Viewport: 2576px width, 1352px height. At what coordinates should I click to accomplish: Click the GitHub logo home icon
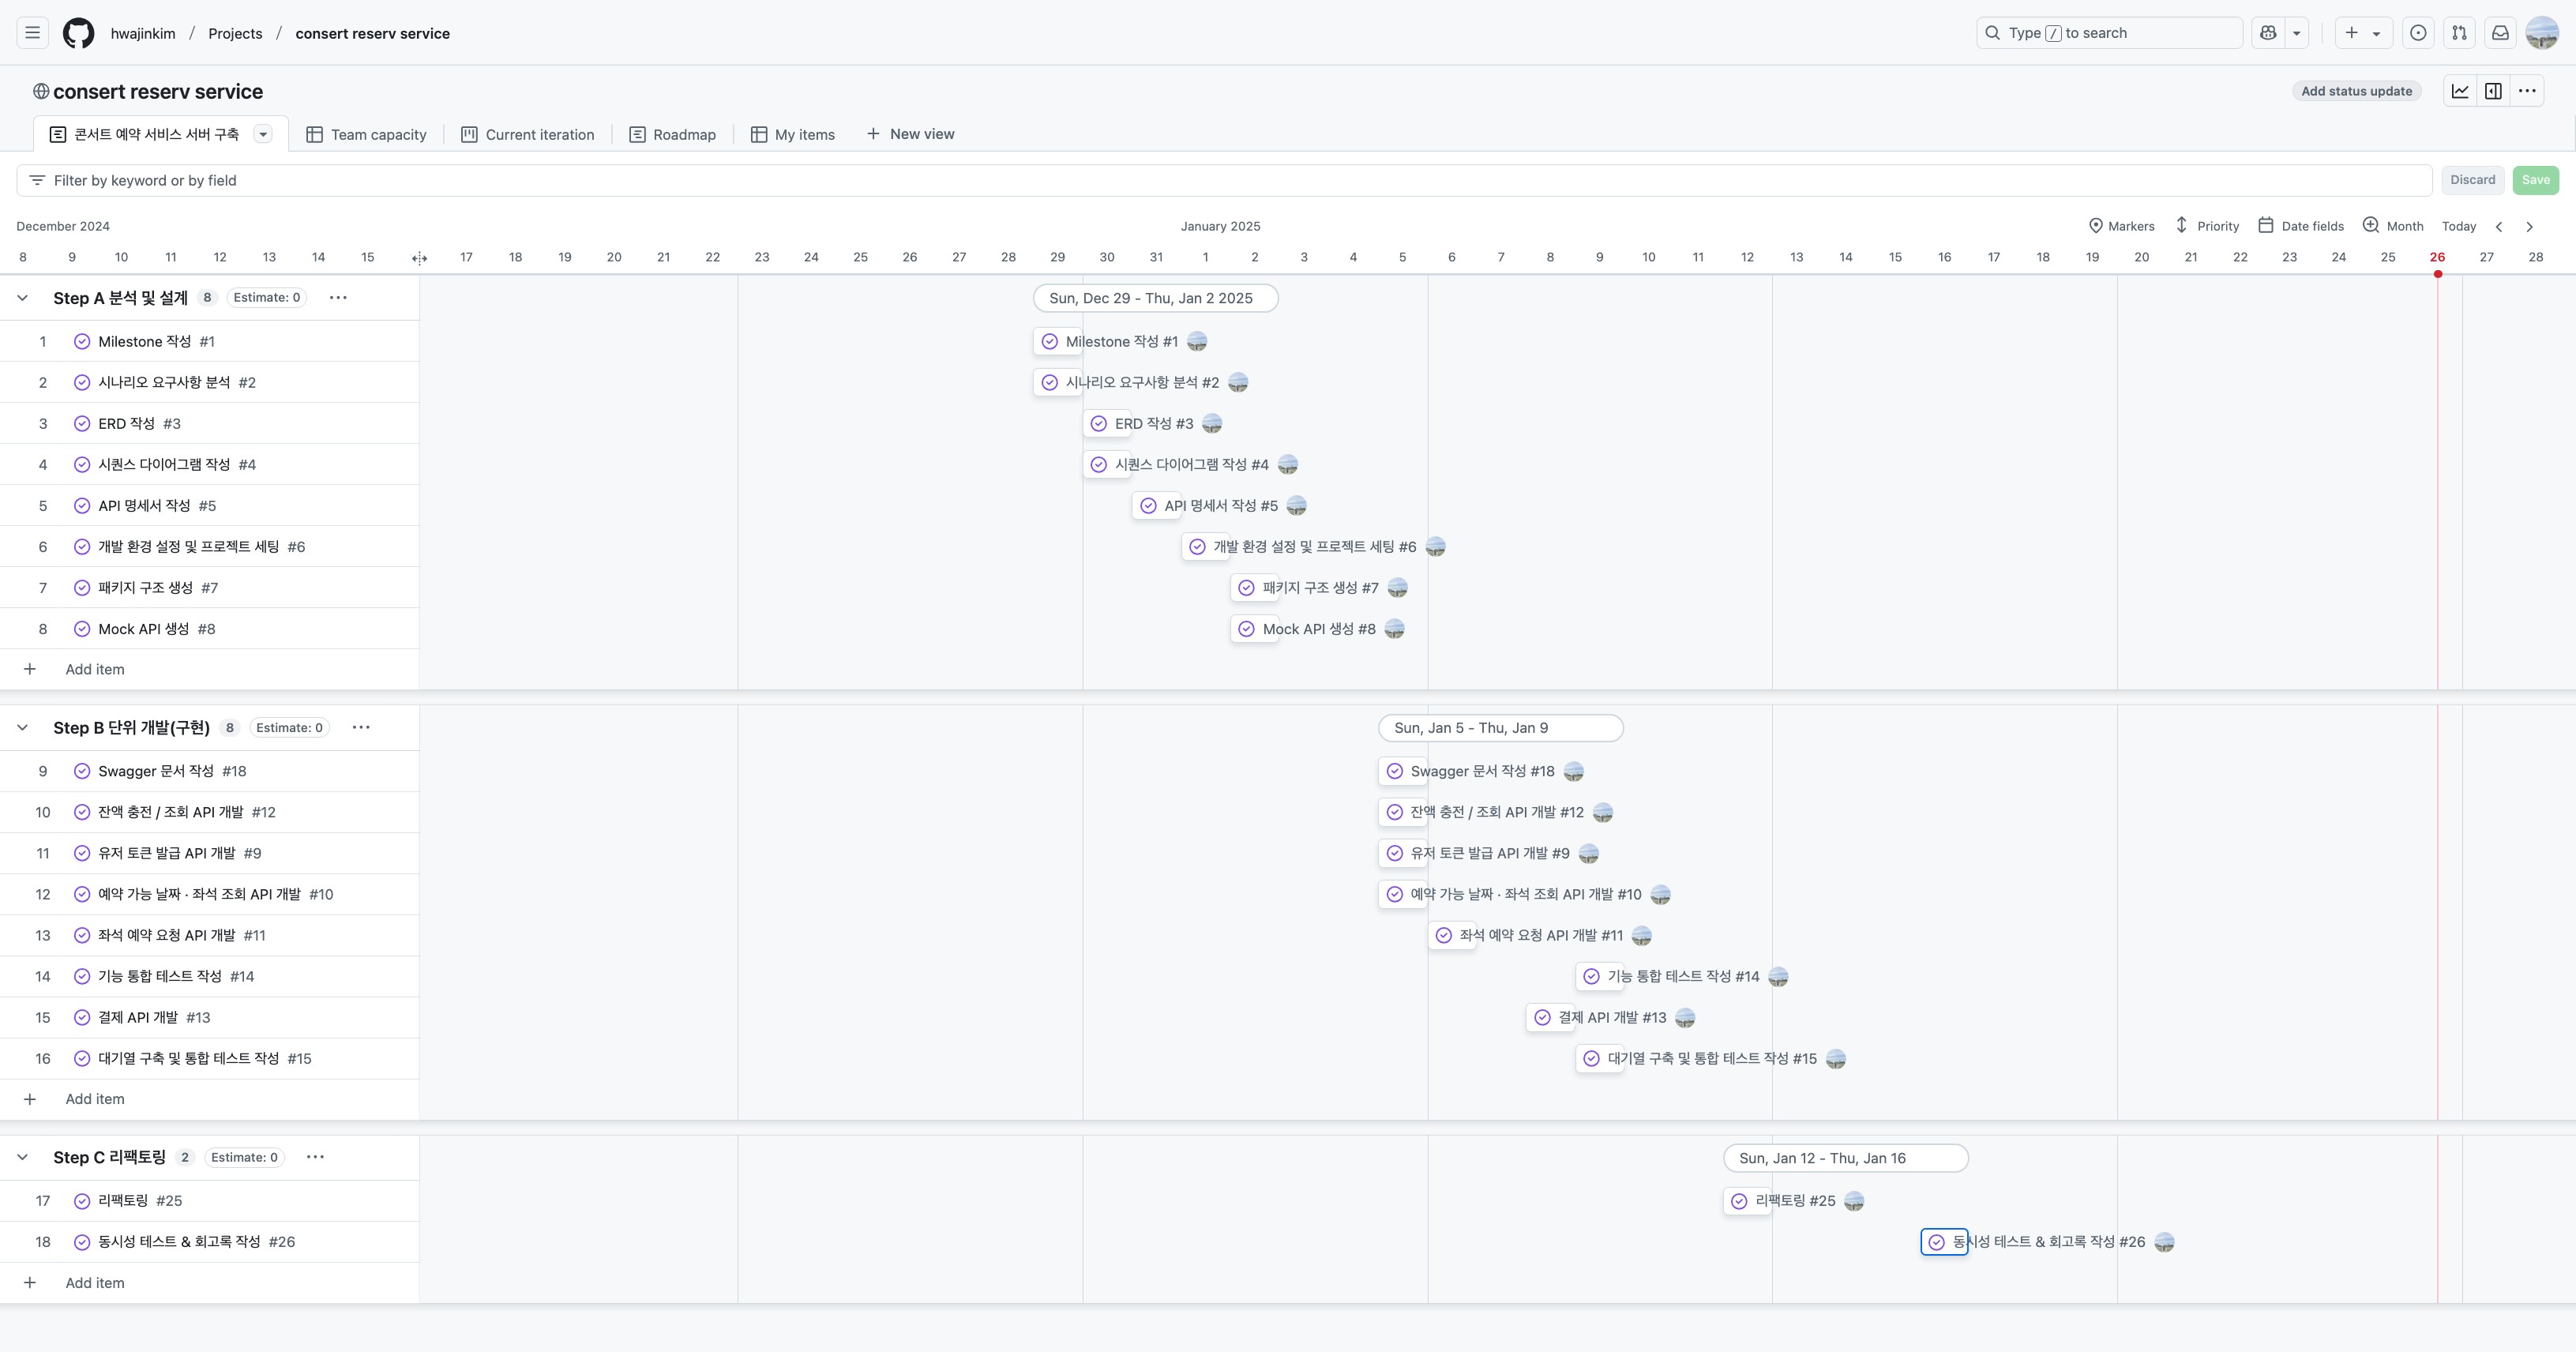[78, 33]
